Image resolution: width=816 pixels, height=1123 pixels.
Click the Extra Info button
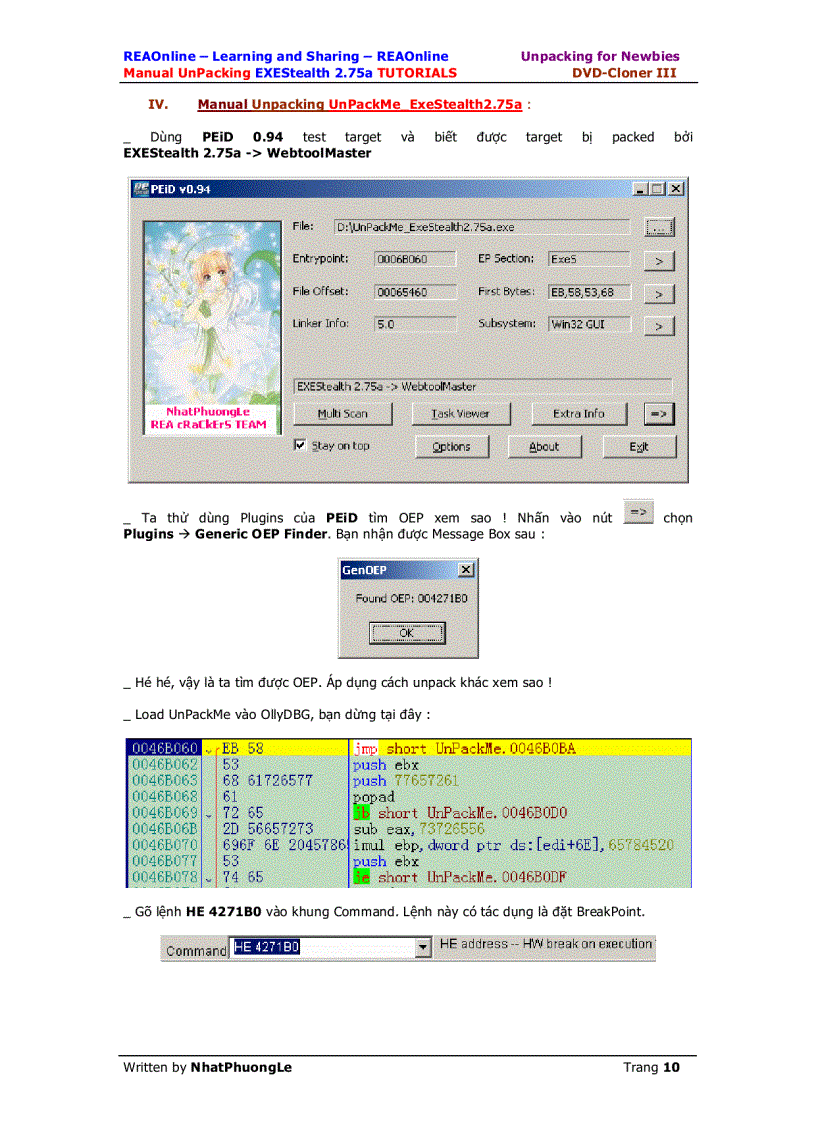click(579, 413)
